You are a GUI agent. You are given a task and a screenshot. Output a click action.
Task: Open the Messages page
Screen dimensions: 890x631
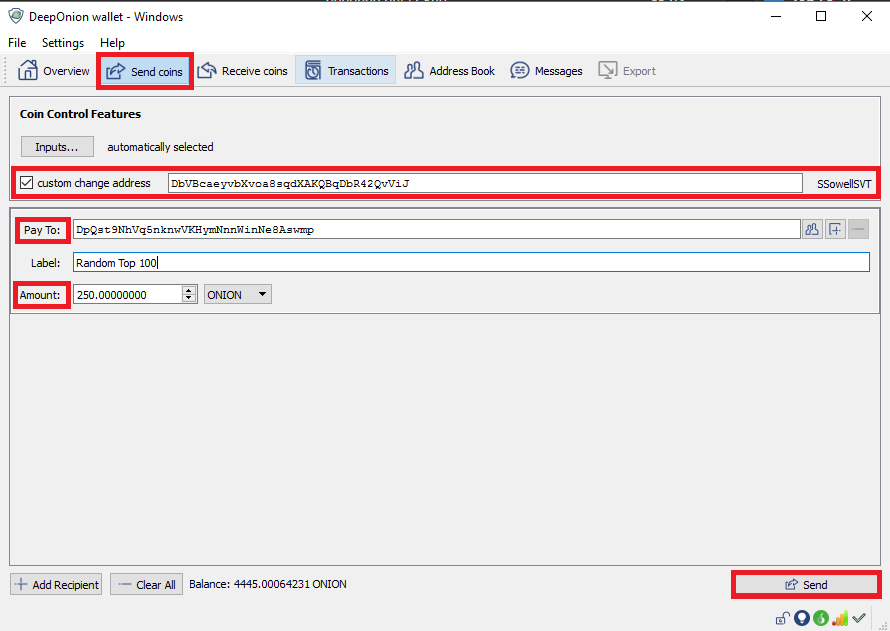pyautogui.click(x=547, y=71)
